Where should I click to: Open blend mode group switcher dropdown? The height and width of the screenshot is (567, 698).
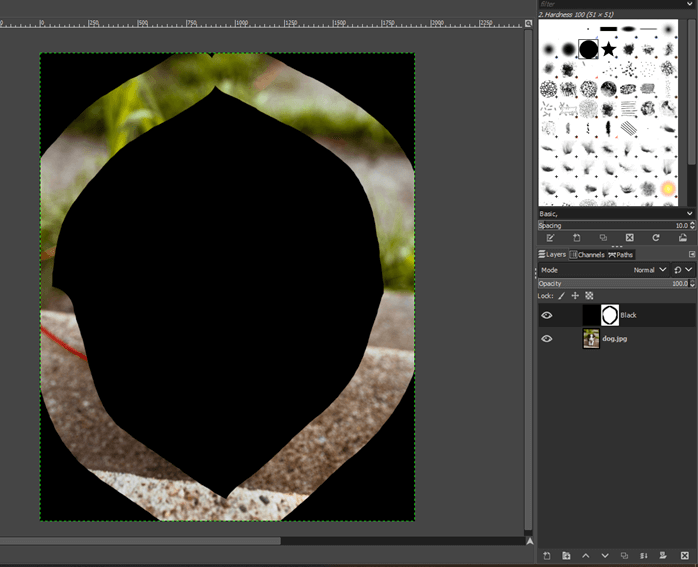683,270
